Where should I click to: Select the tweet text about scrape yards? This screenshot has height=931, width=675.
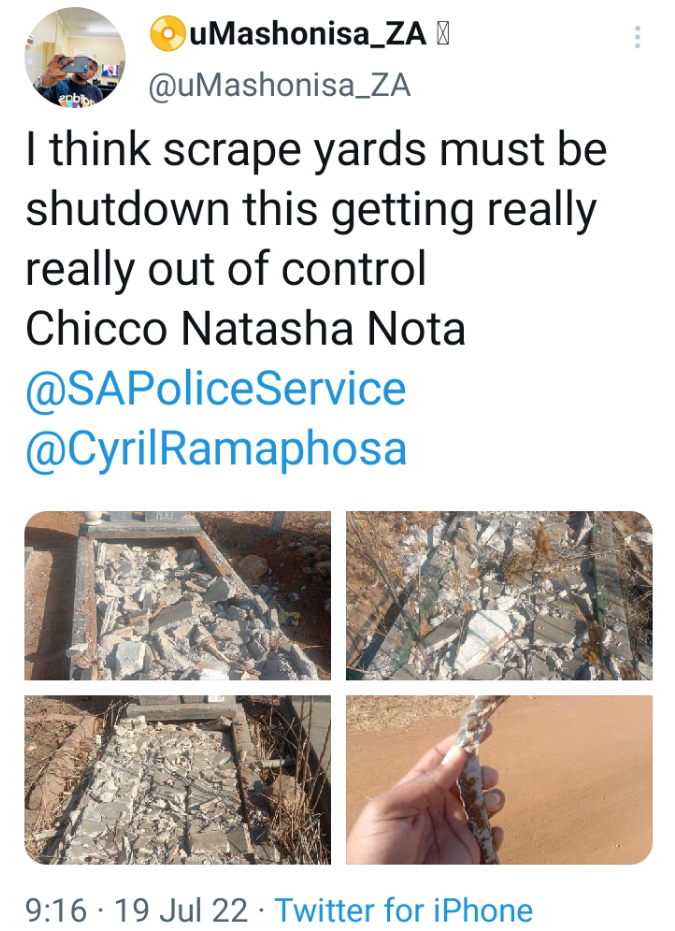tap(316, 208)
